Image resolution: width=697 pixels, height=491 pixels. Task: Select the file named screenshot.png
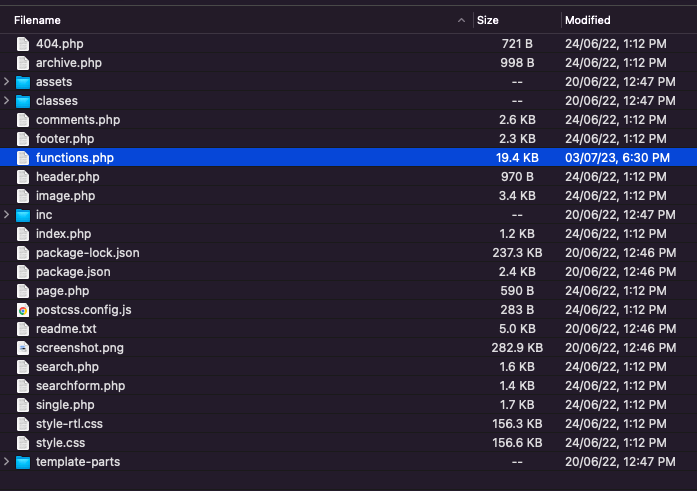[80, 348]
